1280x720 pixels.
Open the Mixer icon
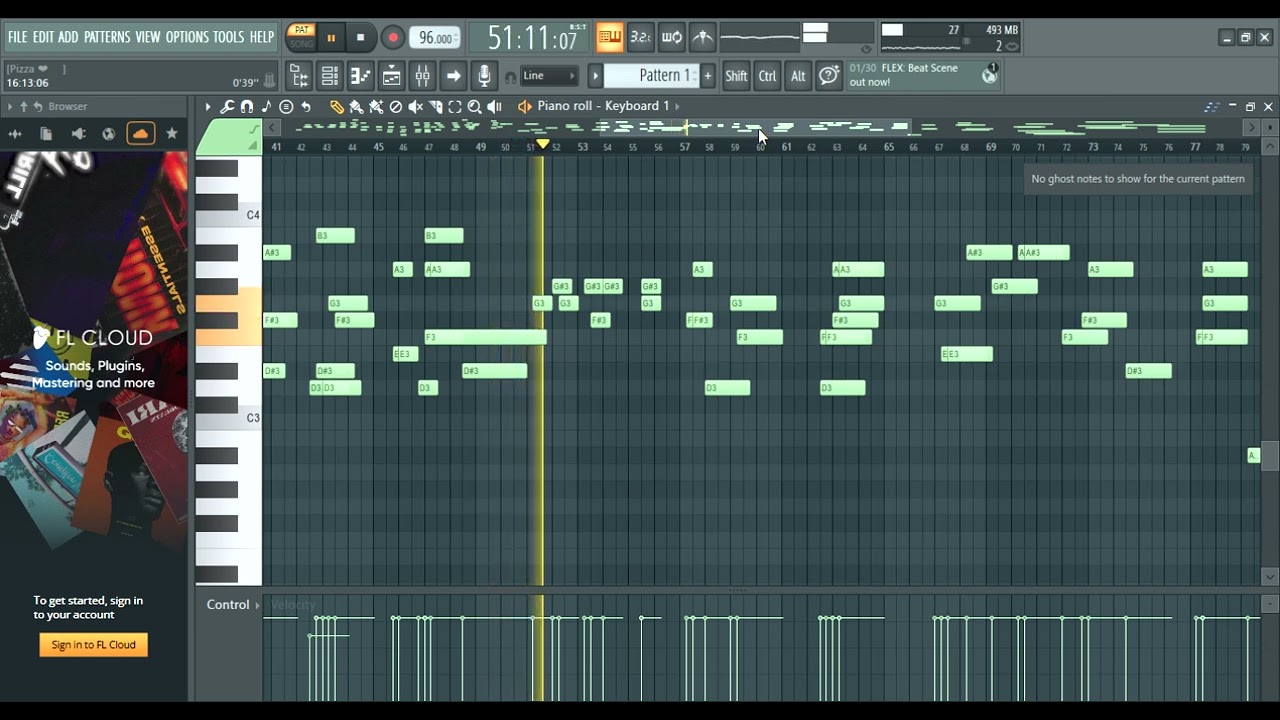[x=422, y=76]
